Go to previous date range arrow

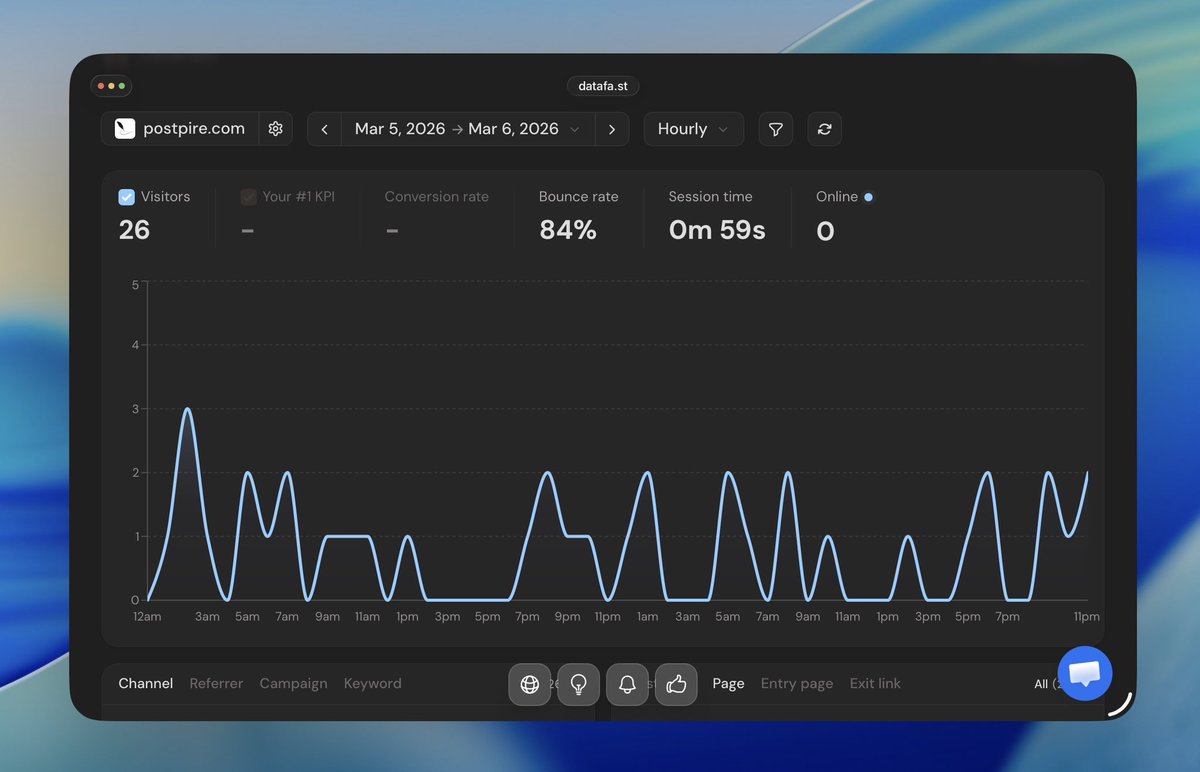pyautogui.click(x=324, y=129)
